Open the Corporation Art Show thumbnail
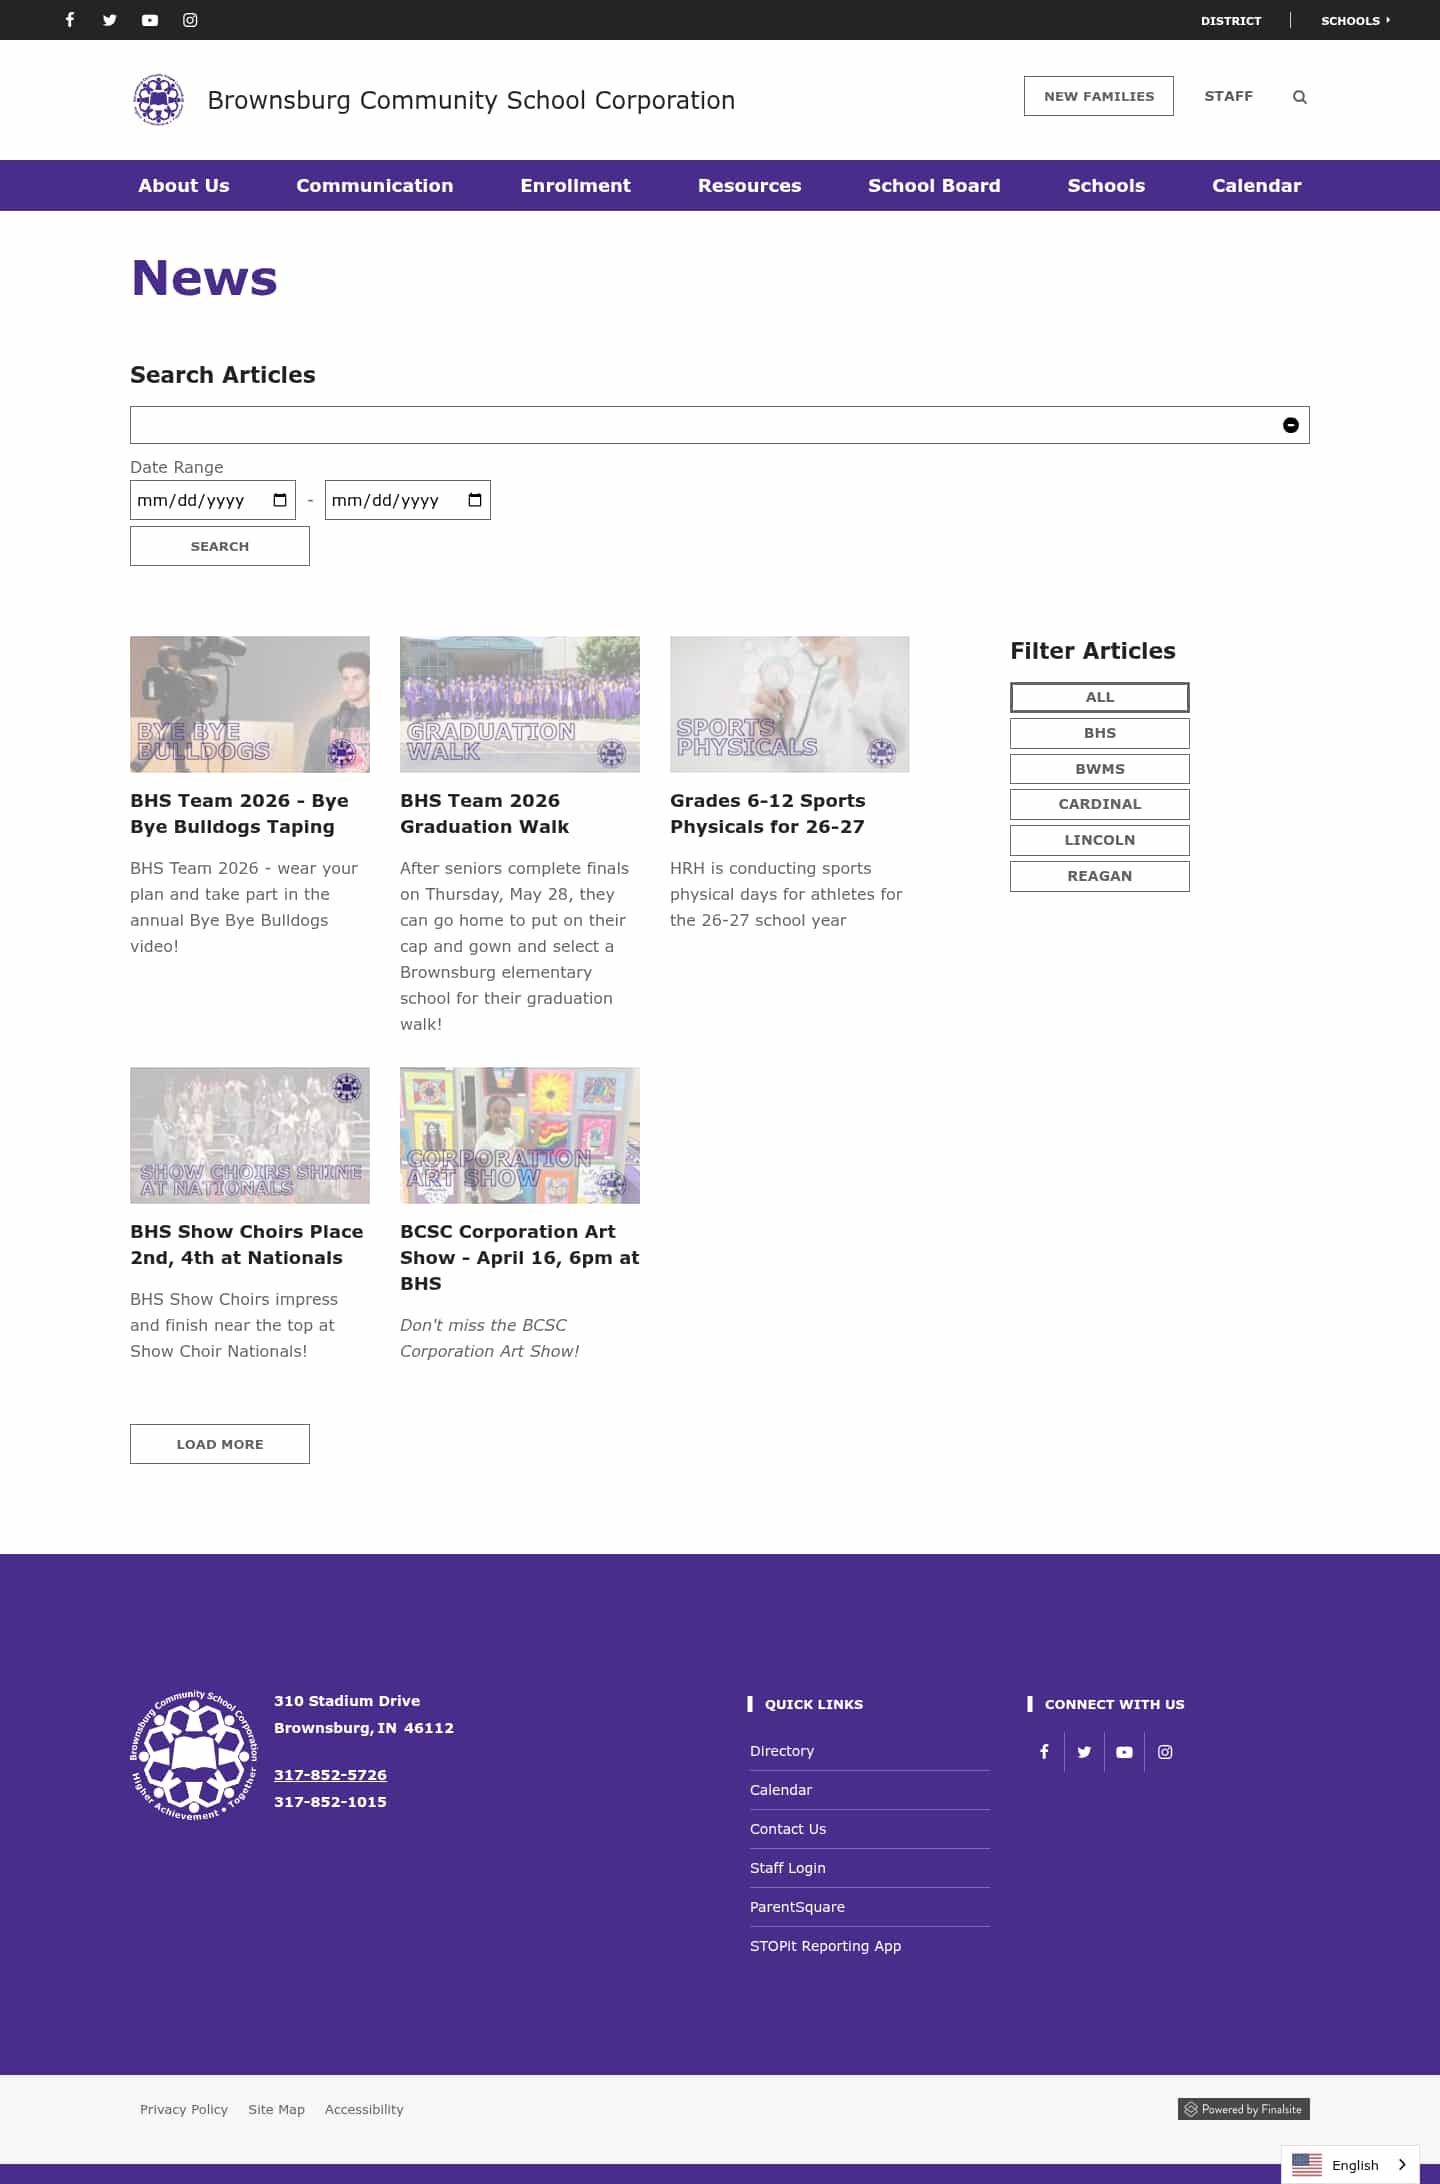 (520, 1135)
